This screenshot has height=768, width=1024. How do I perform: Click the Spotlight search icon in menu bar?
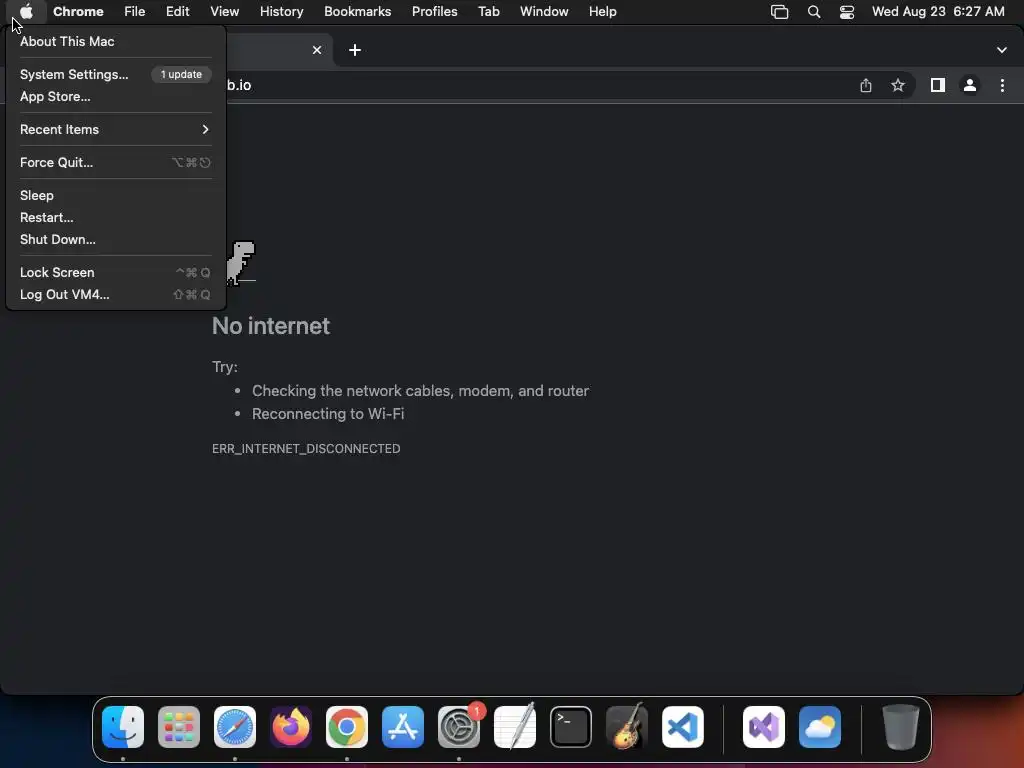pyautogui.click(x=814, y=12)
